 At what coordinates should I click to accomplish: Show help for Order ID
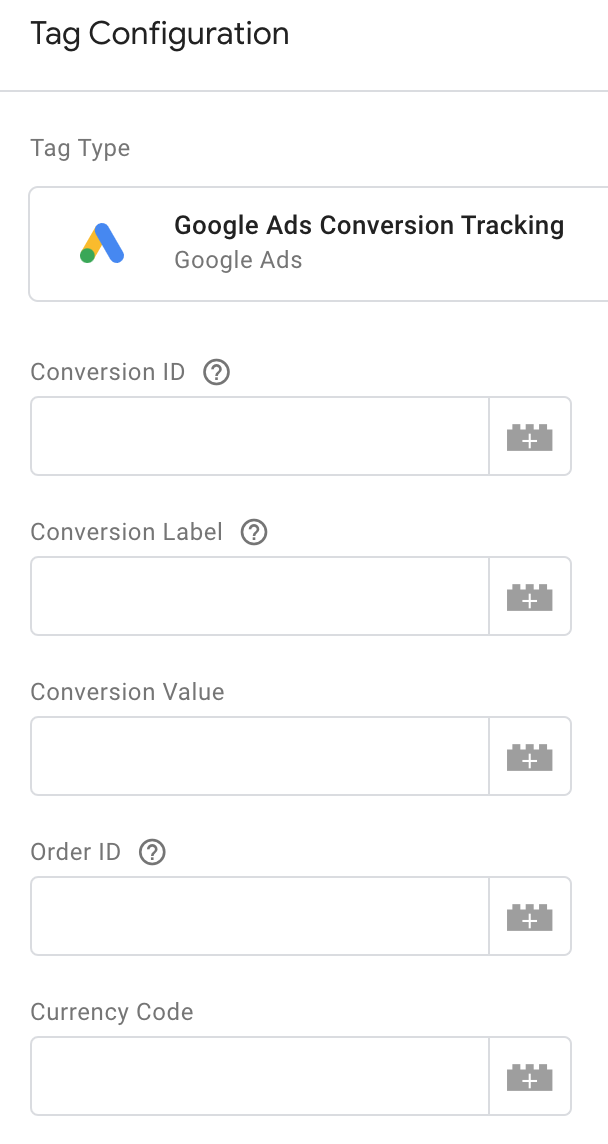(x=152, y=853)
